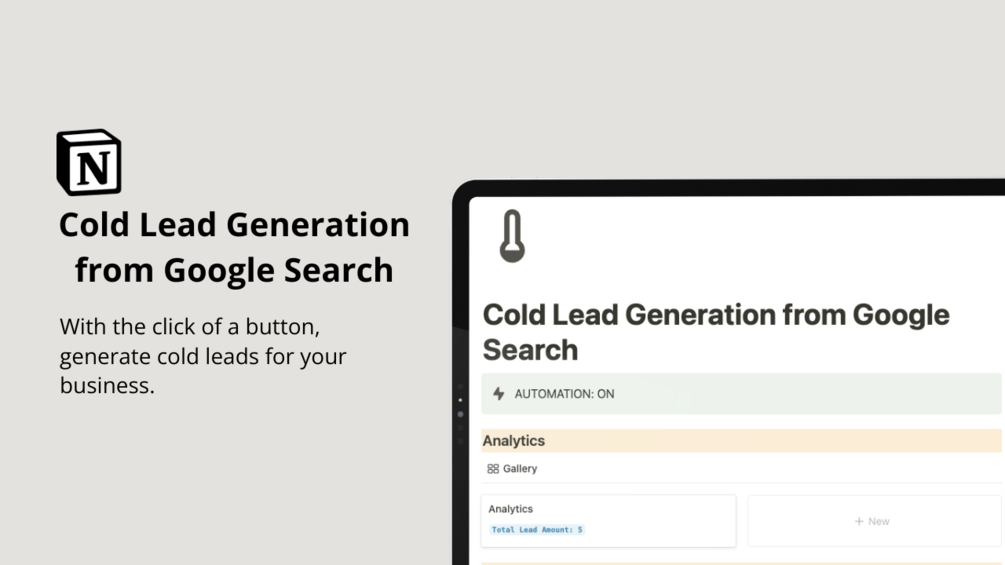The image size is (1005, 565).
Task: Select the Analytics section heading
Action: click(513, 441)
